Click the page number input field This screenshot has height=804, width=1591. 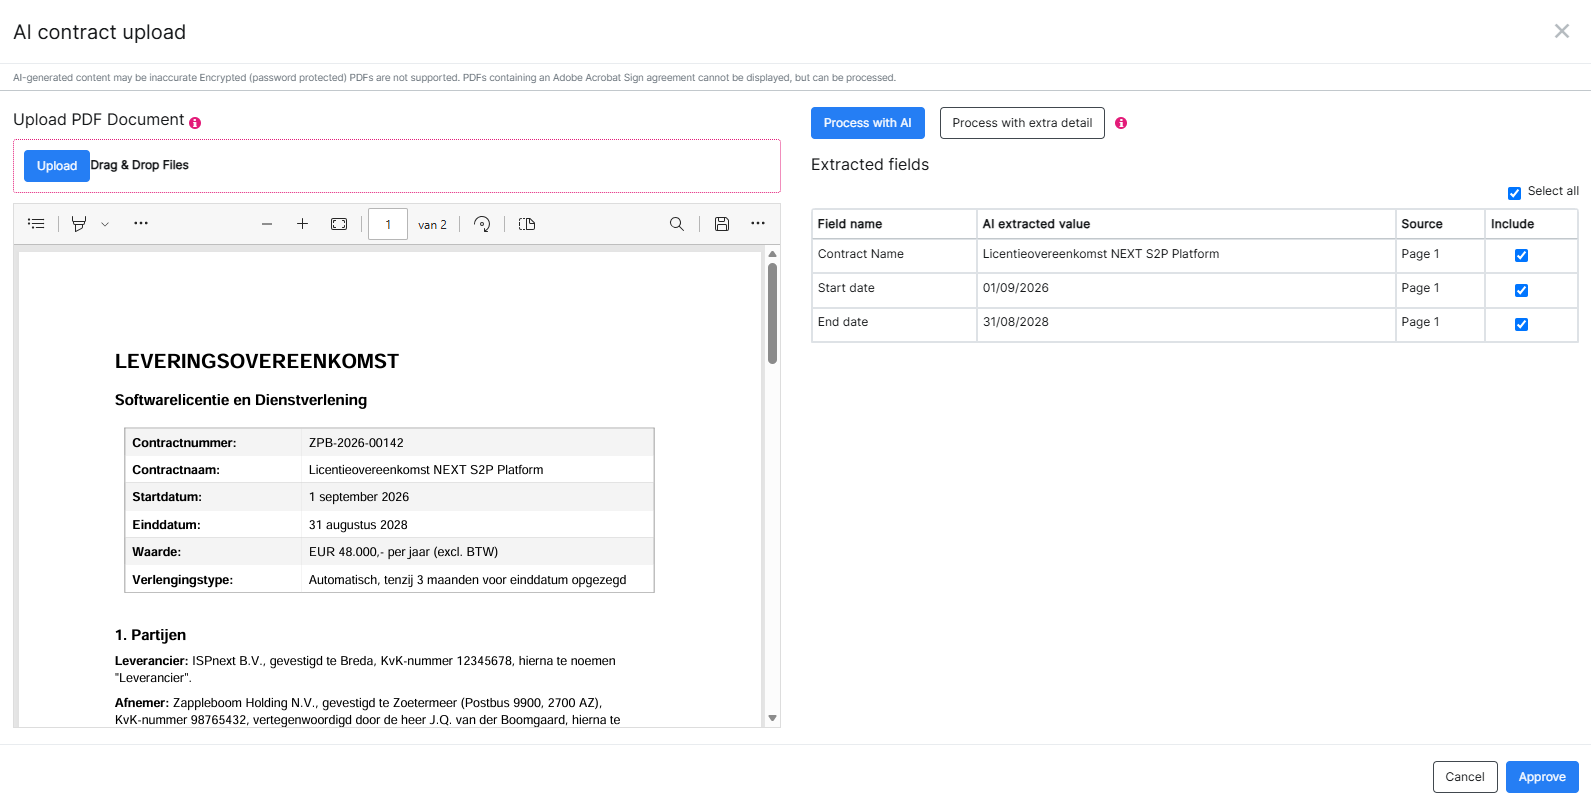(388, 225)
